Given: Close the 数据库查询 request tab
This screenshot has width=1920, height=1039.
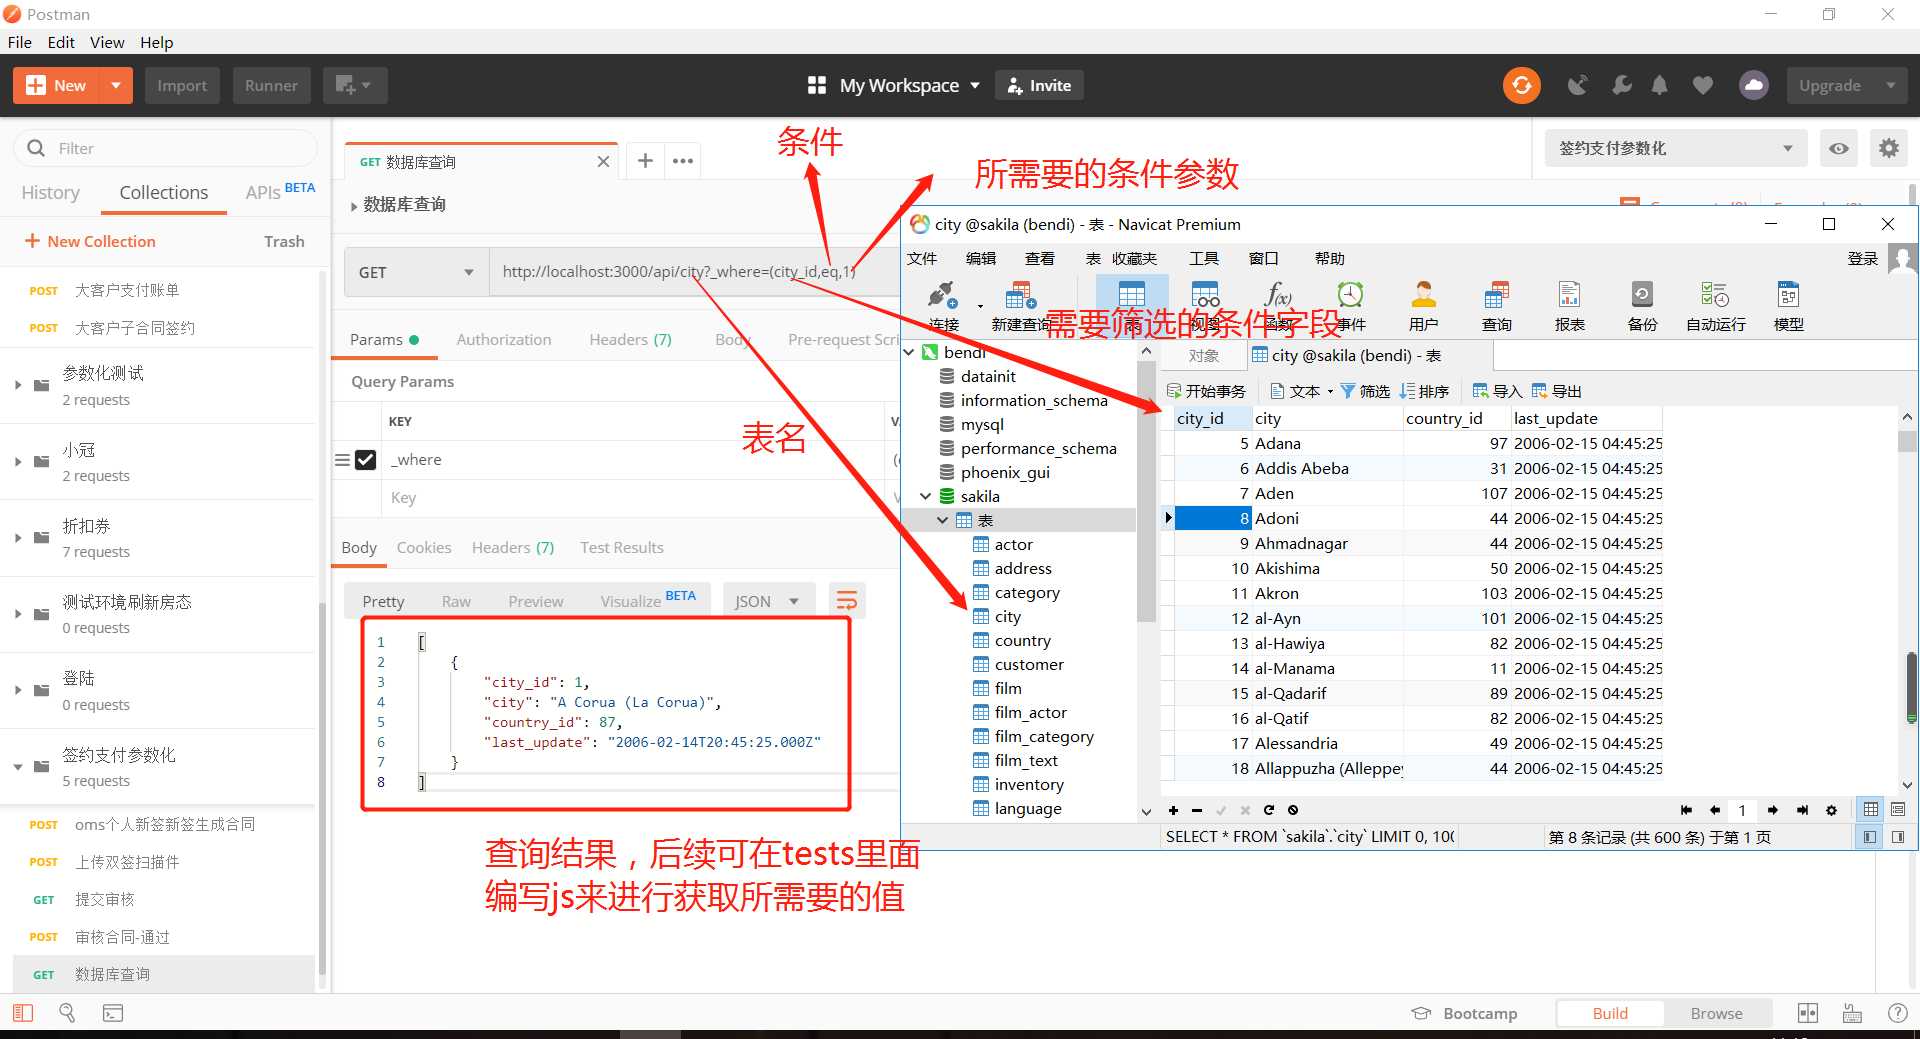Looking at the screenshot, I should (x=603, y=162).
